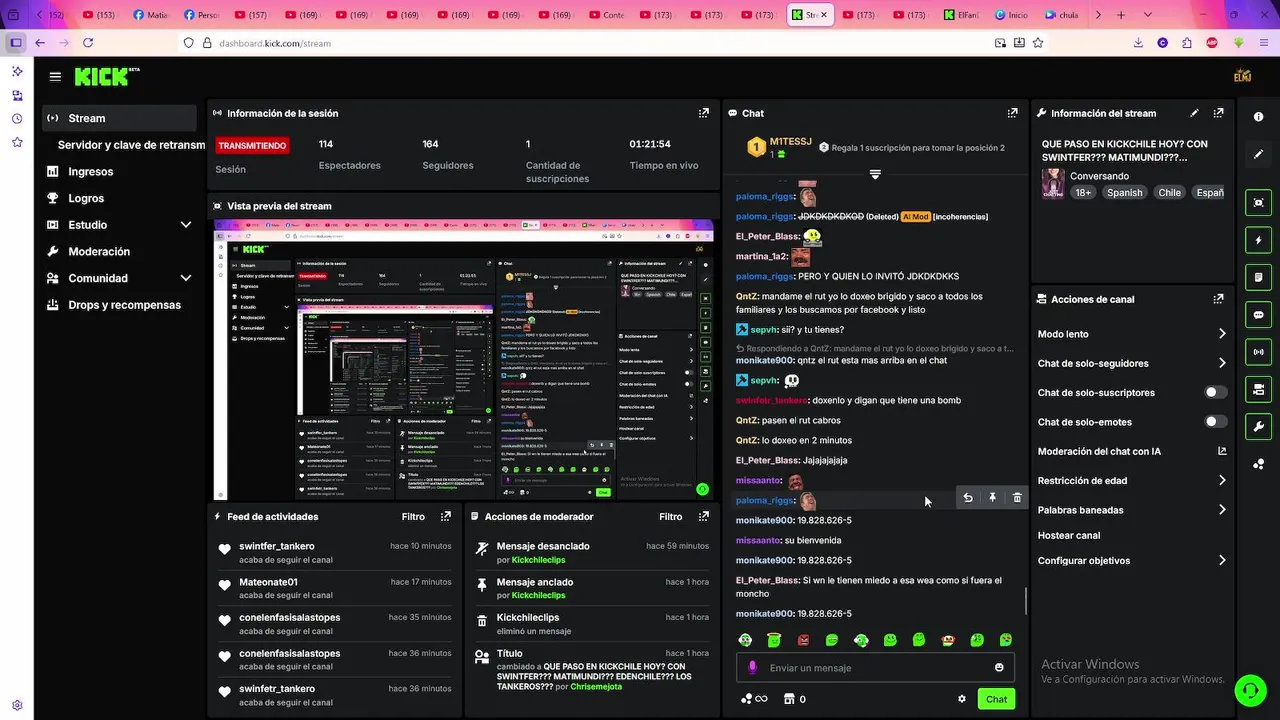Viewport: 1280px width, 720px height.
Task: Open the user avatar menu in the header
Action: click(x=1243, y=76)
